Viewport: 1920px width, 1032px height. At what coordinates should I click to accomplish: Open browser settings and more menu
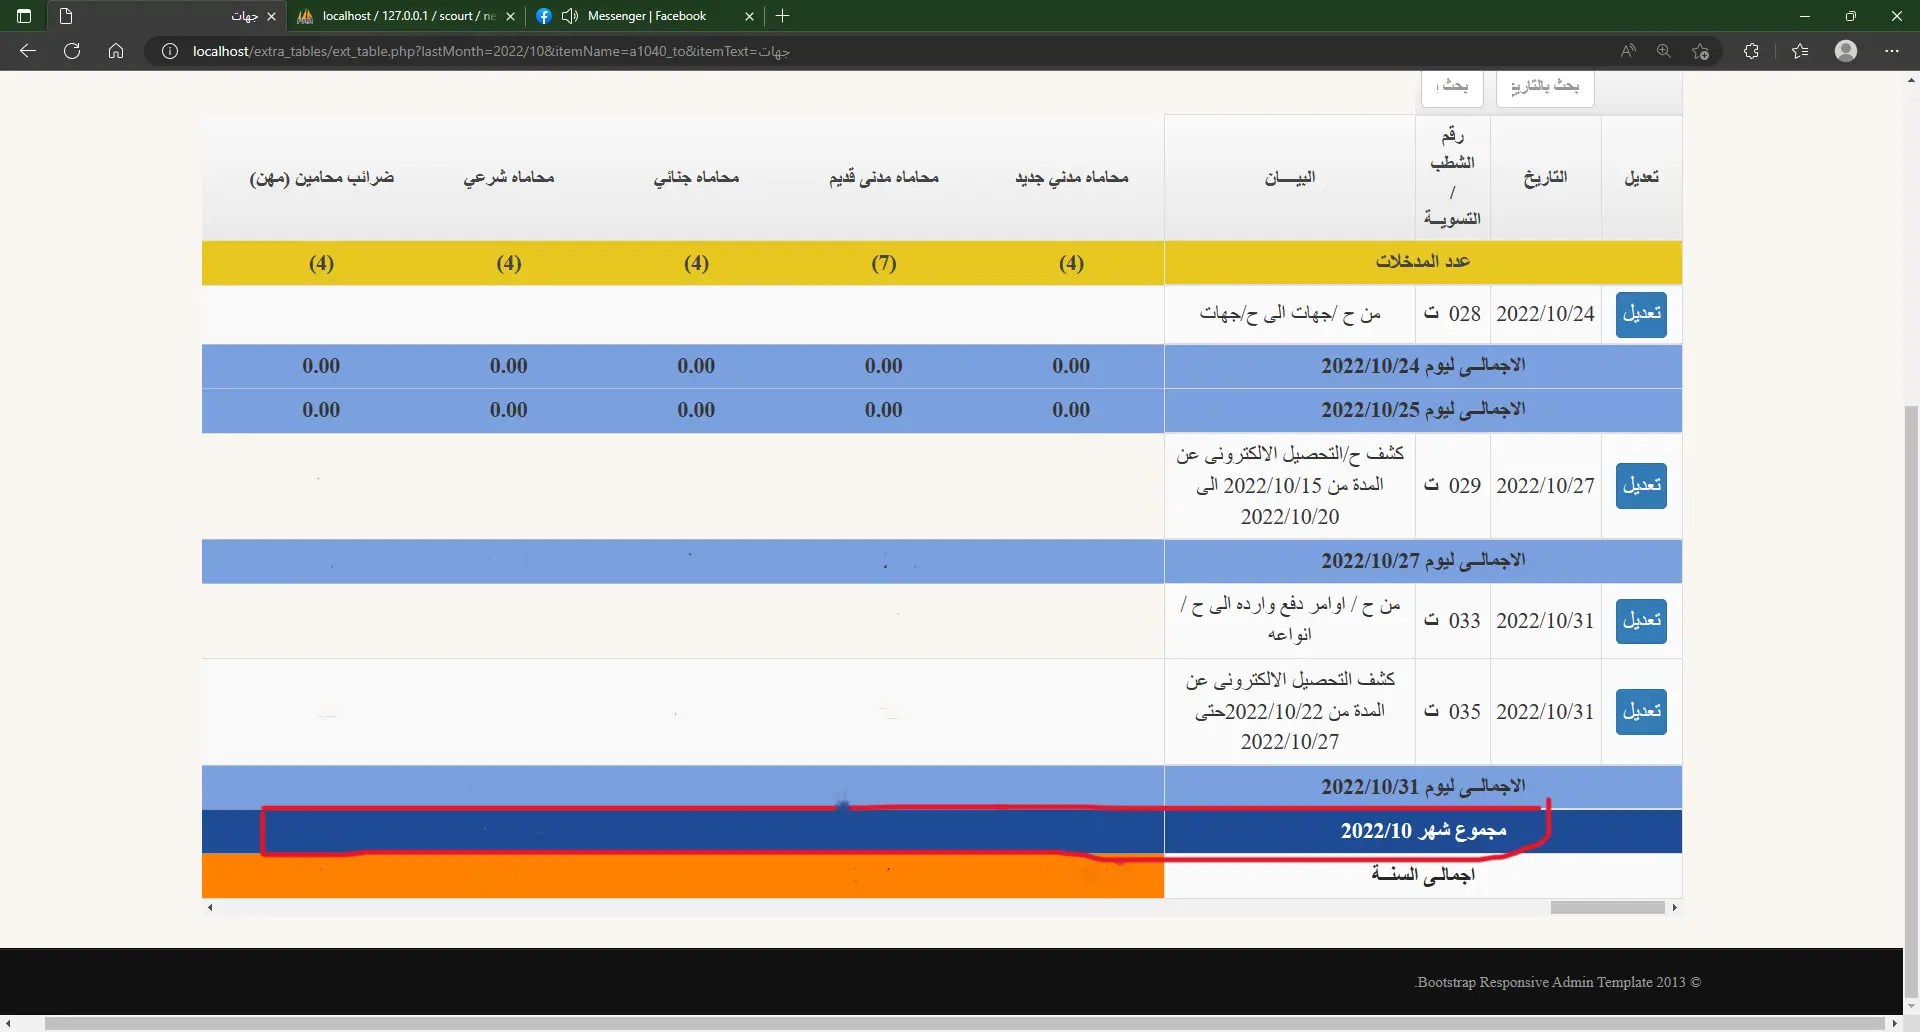click(x=1891, y=51)
